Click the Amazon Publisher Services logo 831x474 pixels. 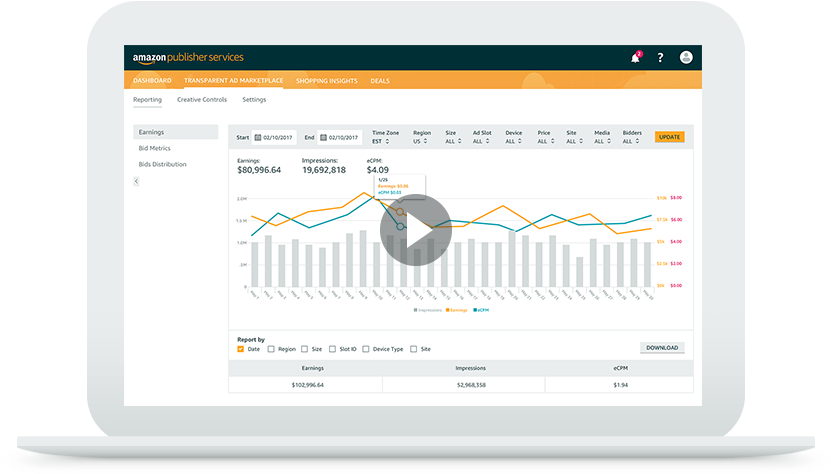188,57
